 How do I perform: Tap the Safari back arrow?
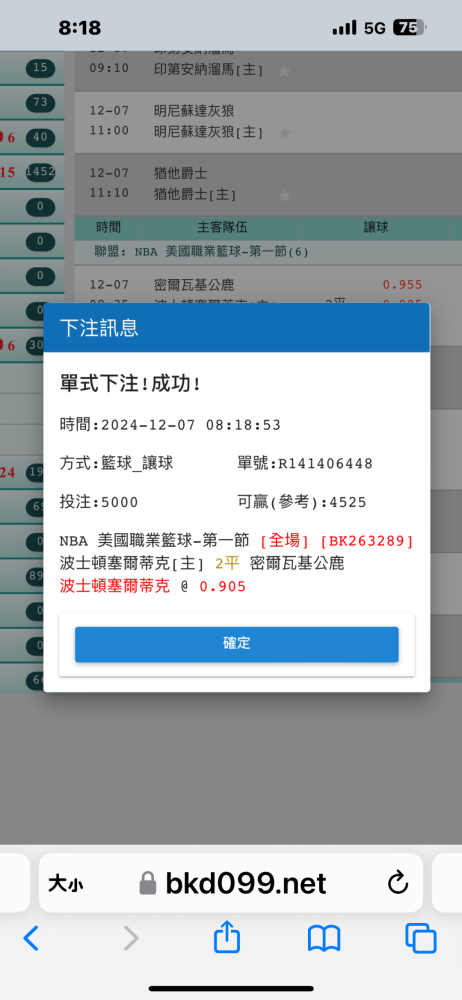[31, 938]
